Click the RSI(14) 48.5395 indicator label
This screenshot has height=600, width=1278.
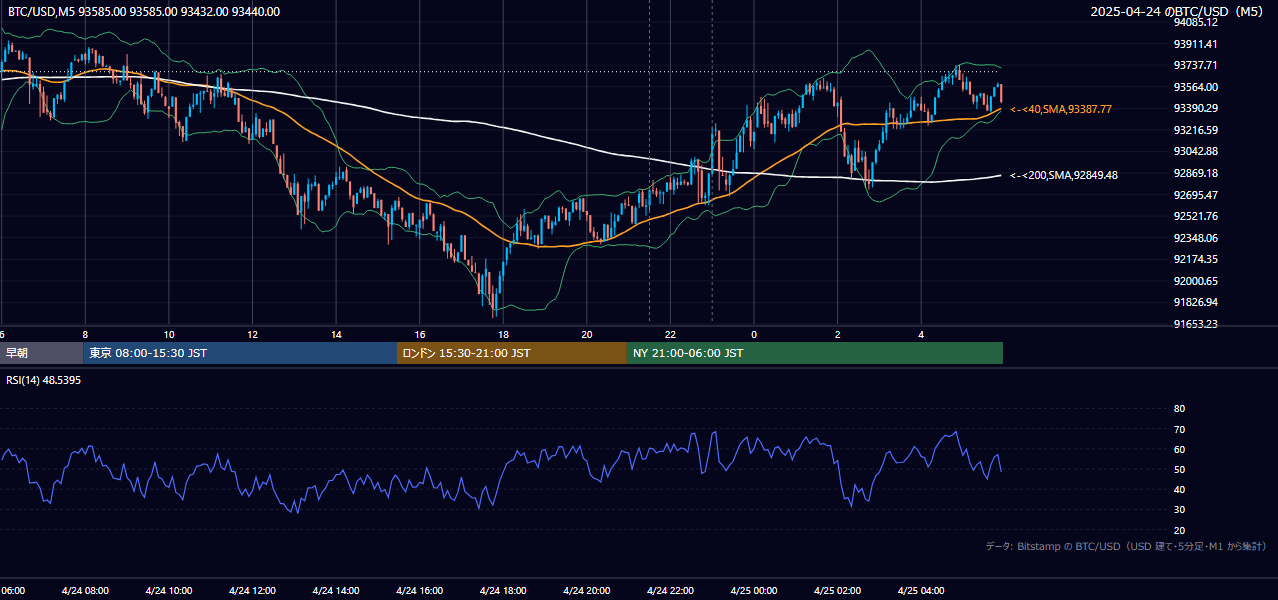pos(43,381)
